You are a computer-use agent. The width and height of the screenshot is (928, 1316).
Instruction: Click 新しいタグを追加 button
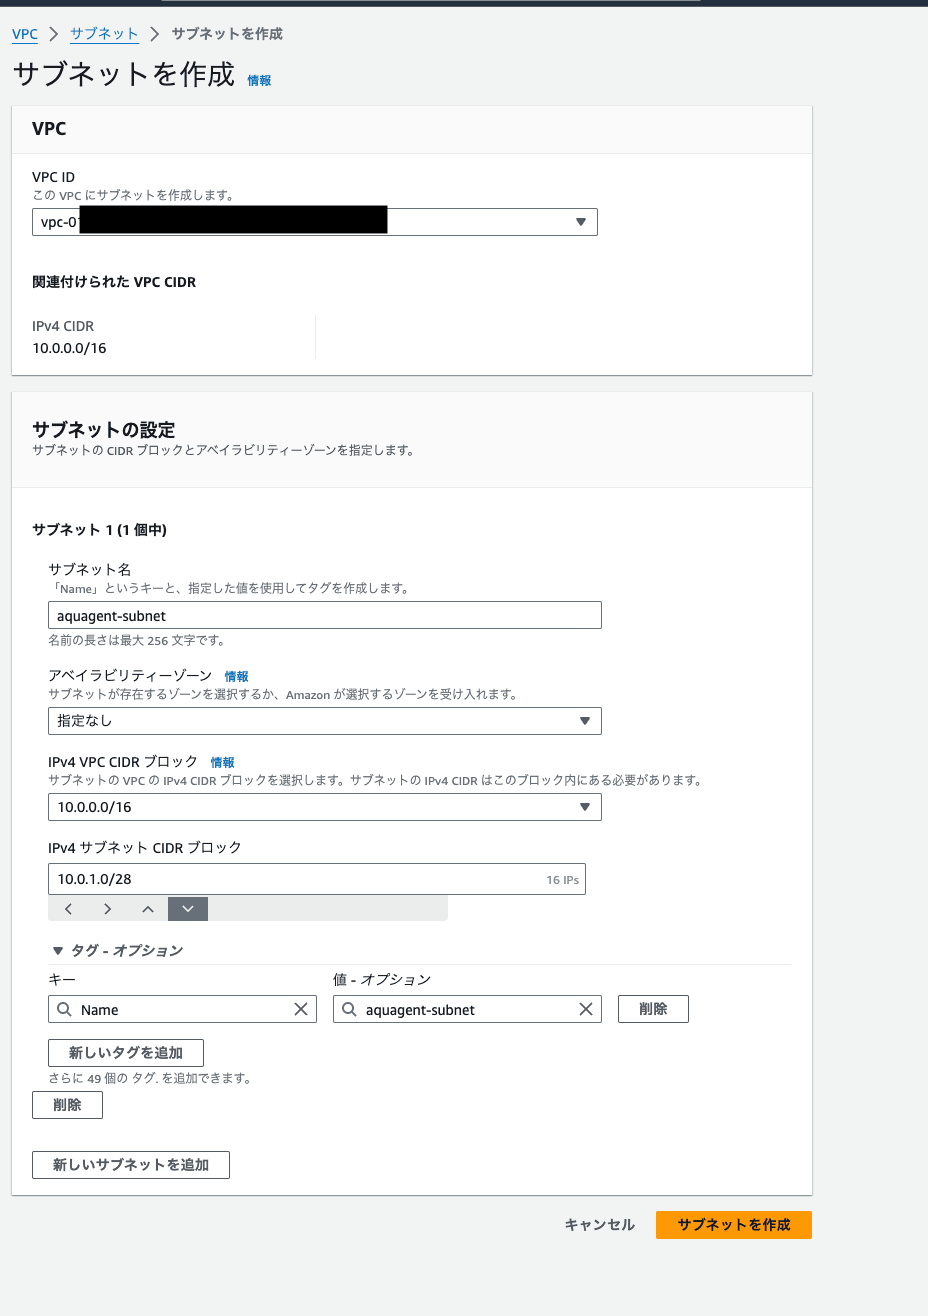click(126, 1053)
